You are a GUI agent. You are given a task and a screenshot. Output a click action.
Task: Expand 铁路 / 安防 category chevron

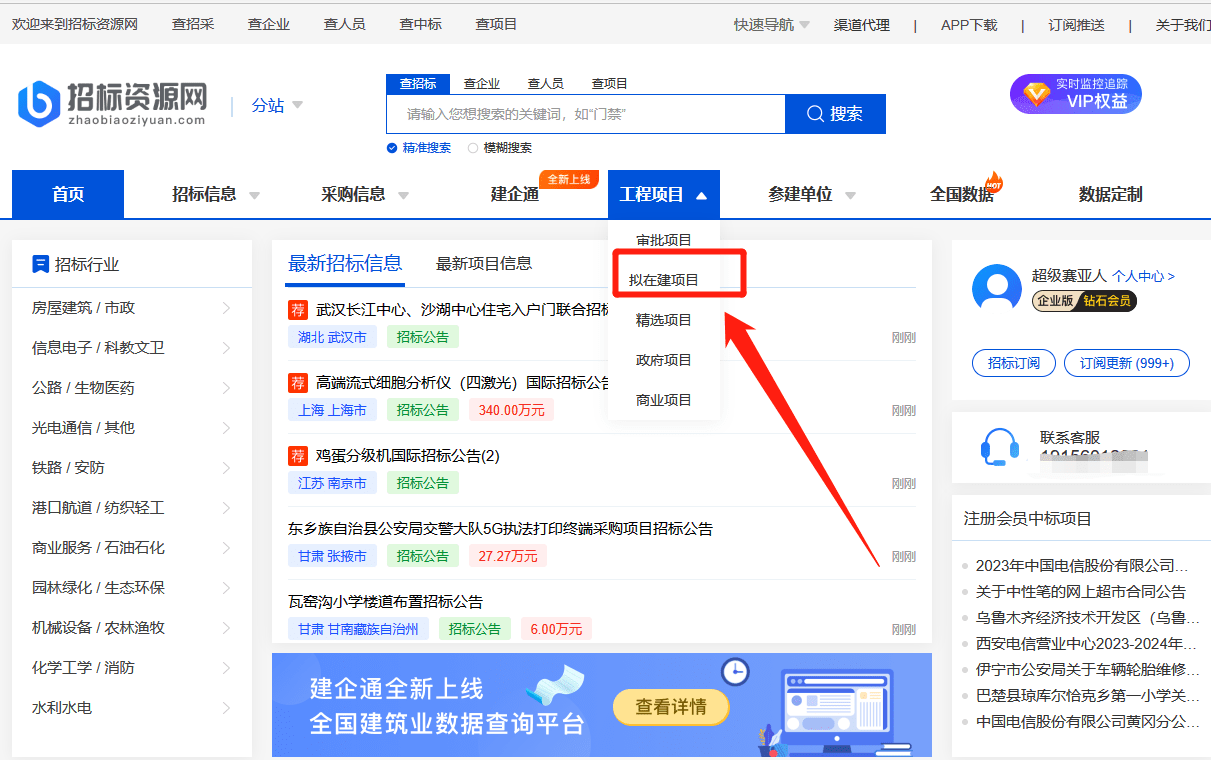(x=225, y=468)
